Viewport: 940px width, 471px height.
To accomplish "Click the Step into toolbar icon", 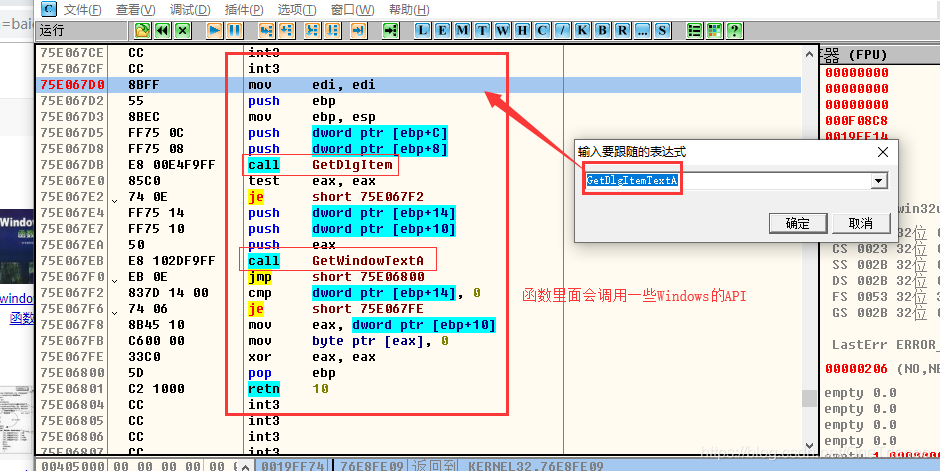I will coord(267,31).
